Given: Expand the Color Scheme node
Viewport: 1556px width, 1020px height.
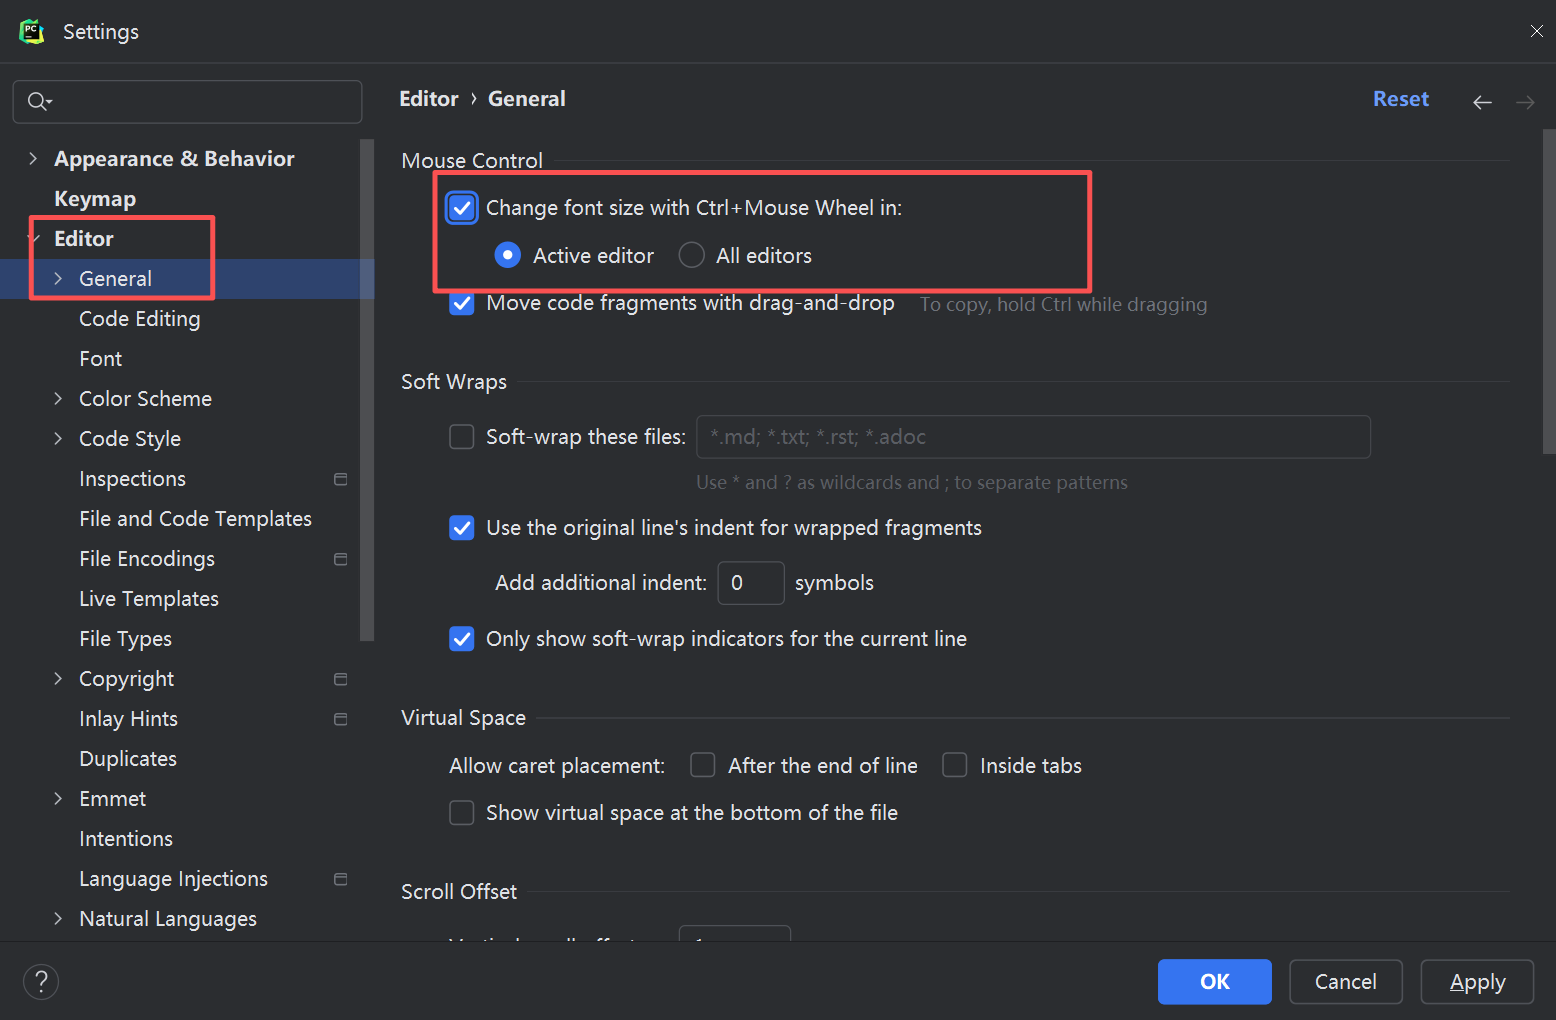Looking at the screenshot, I should coord(58,398).
